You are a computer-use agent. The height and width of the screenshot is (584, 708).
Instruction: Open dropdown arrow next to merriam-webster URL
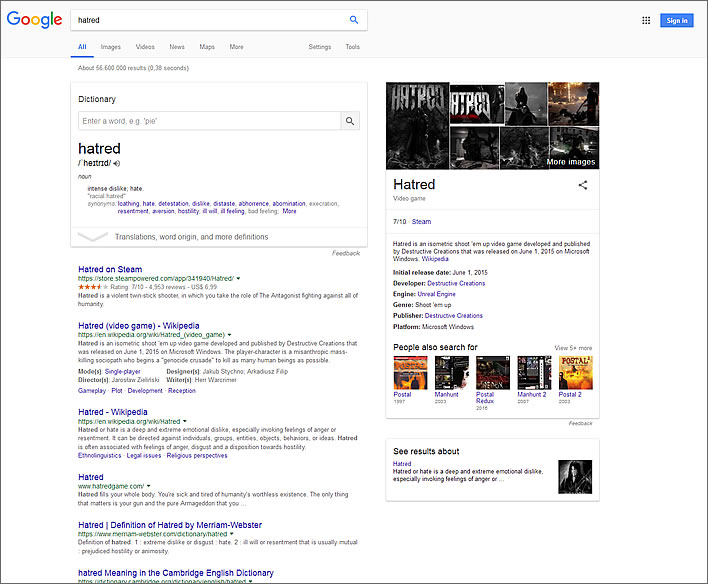[232, 534]
